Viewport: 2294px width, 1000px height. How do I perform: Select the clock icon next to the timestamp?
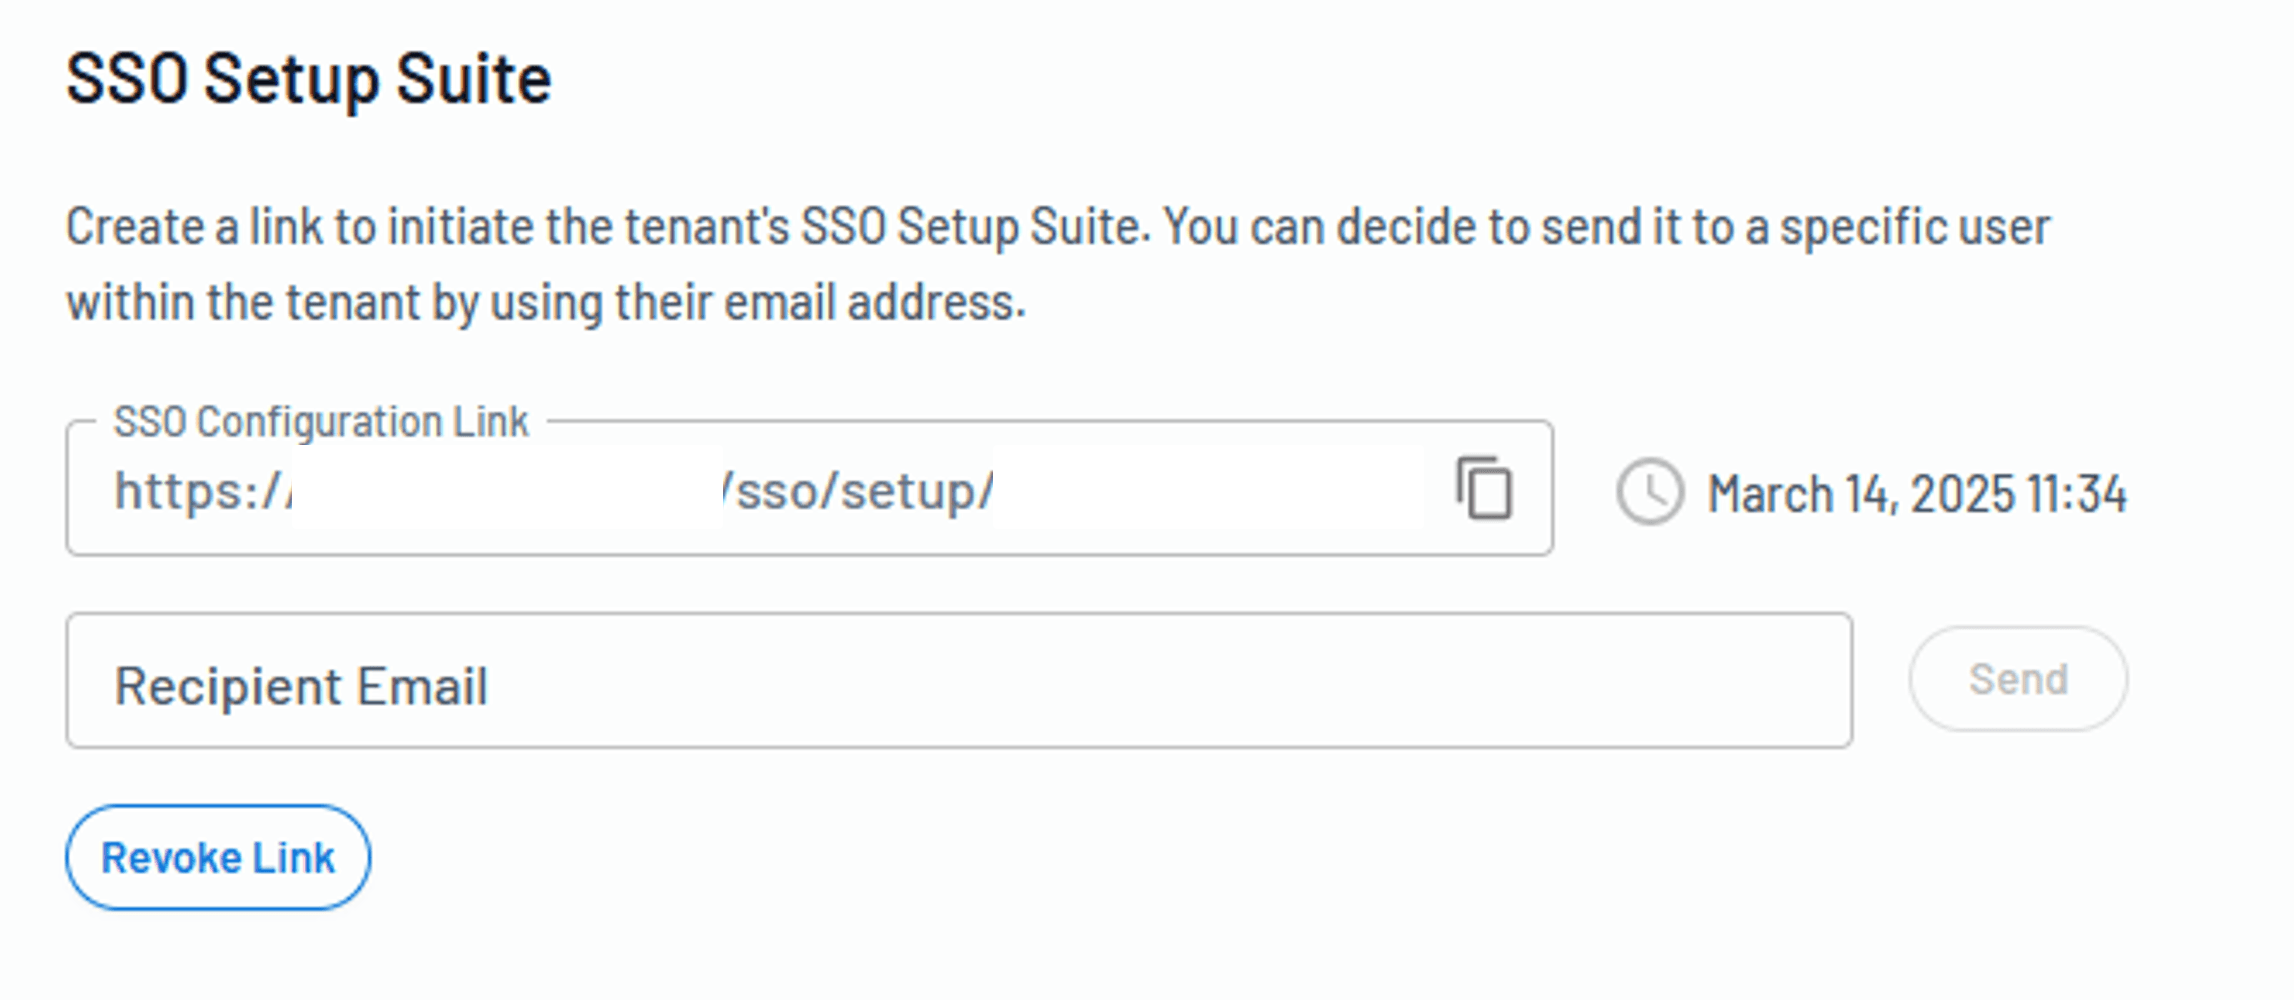(x=1650, y=492)
